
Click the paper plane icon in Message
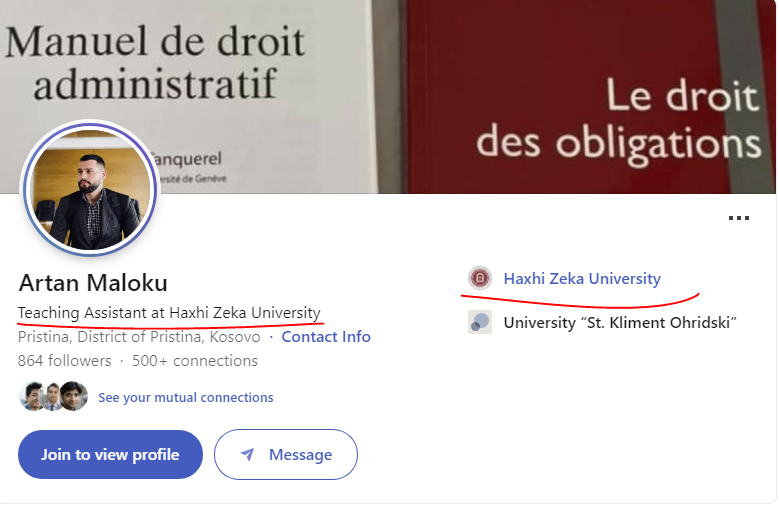click(248, 455)
